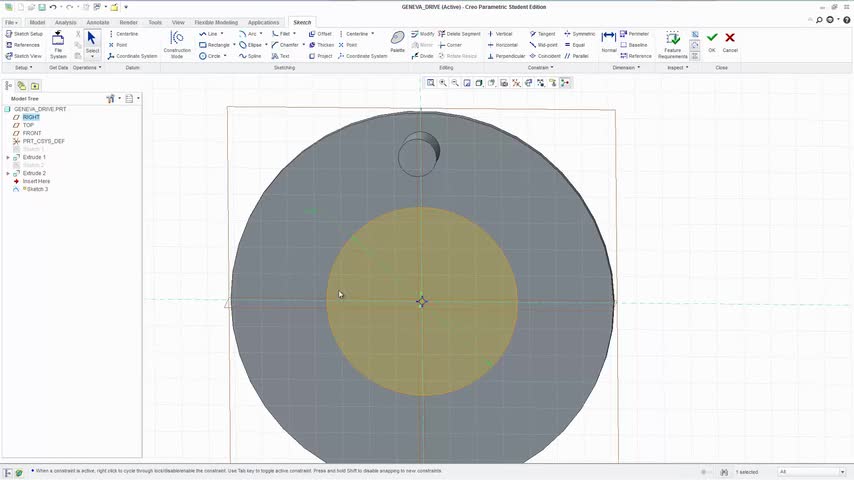Apply the Horizontal constraint
Viewport: 854px width, 480px height.
(502, 45)
